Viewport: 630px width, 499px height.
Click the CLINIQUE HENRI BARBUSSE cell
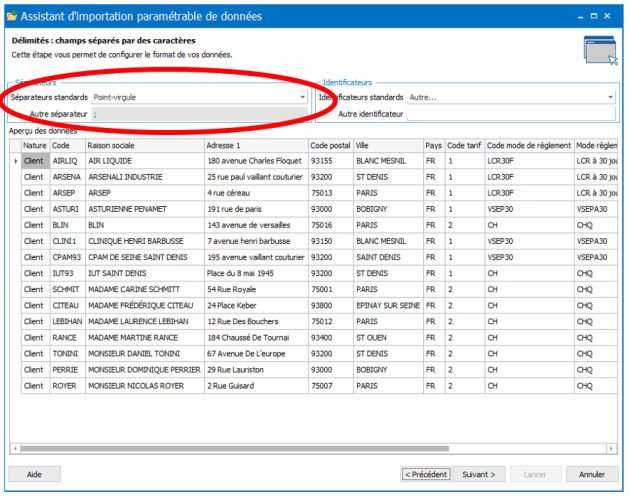(145, 241)
